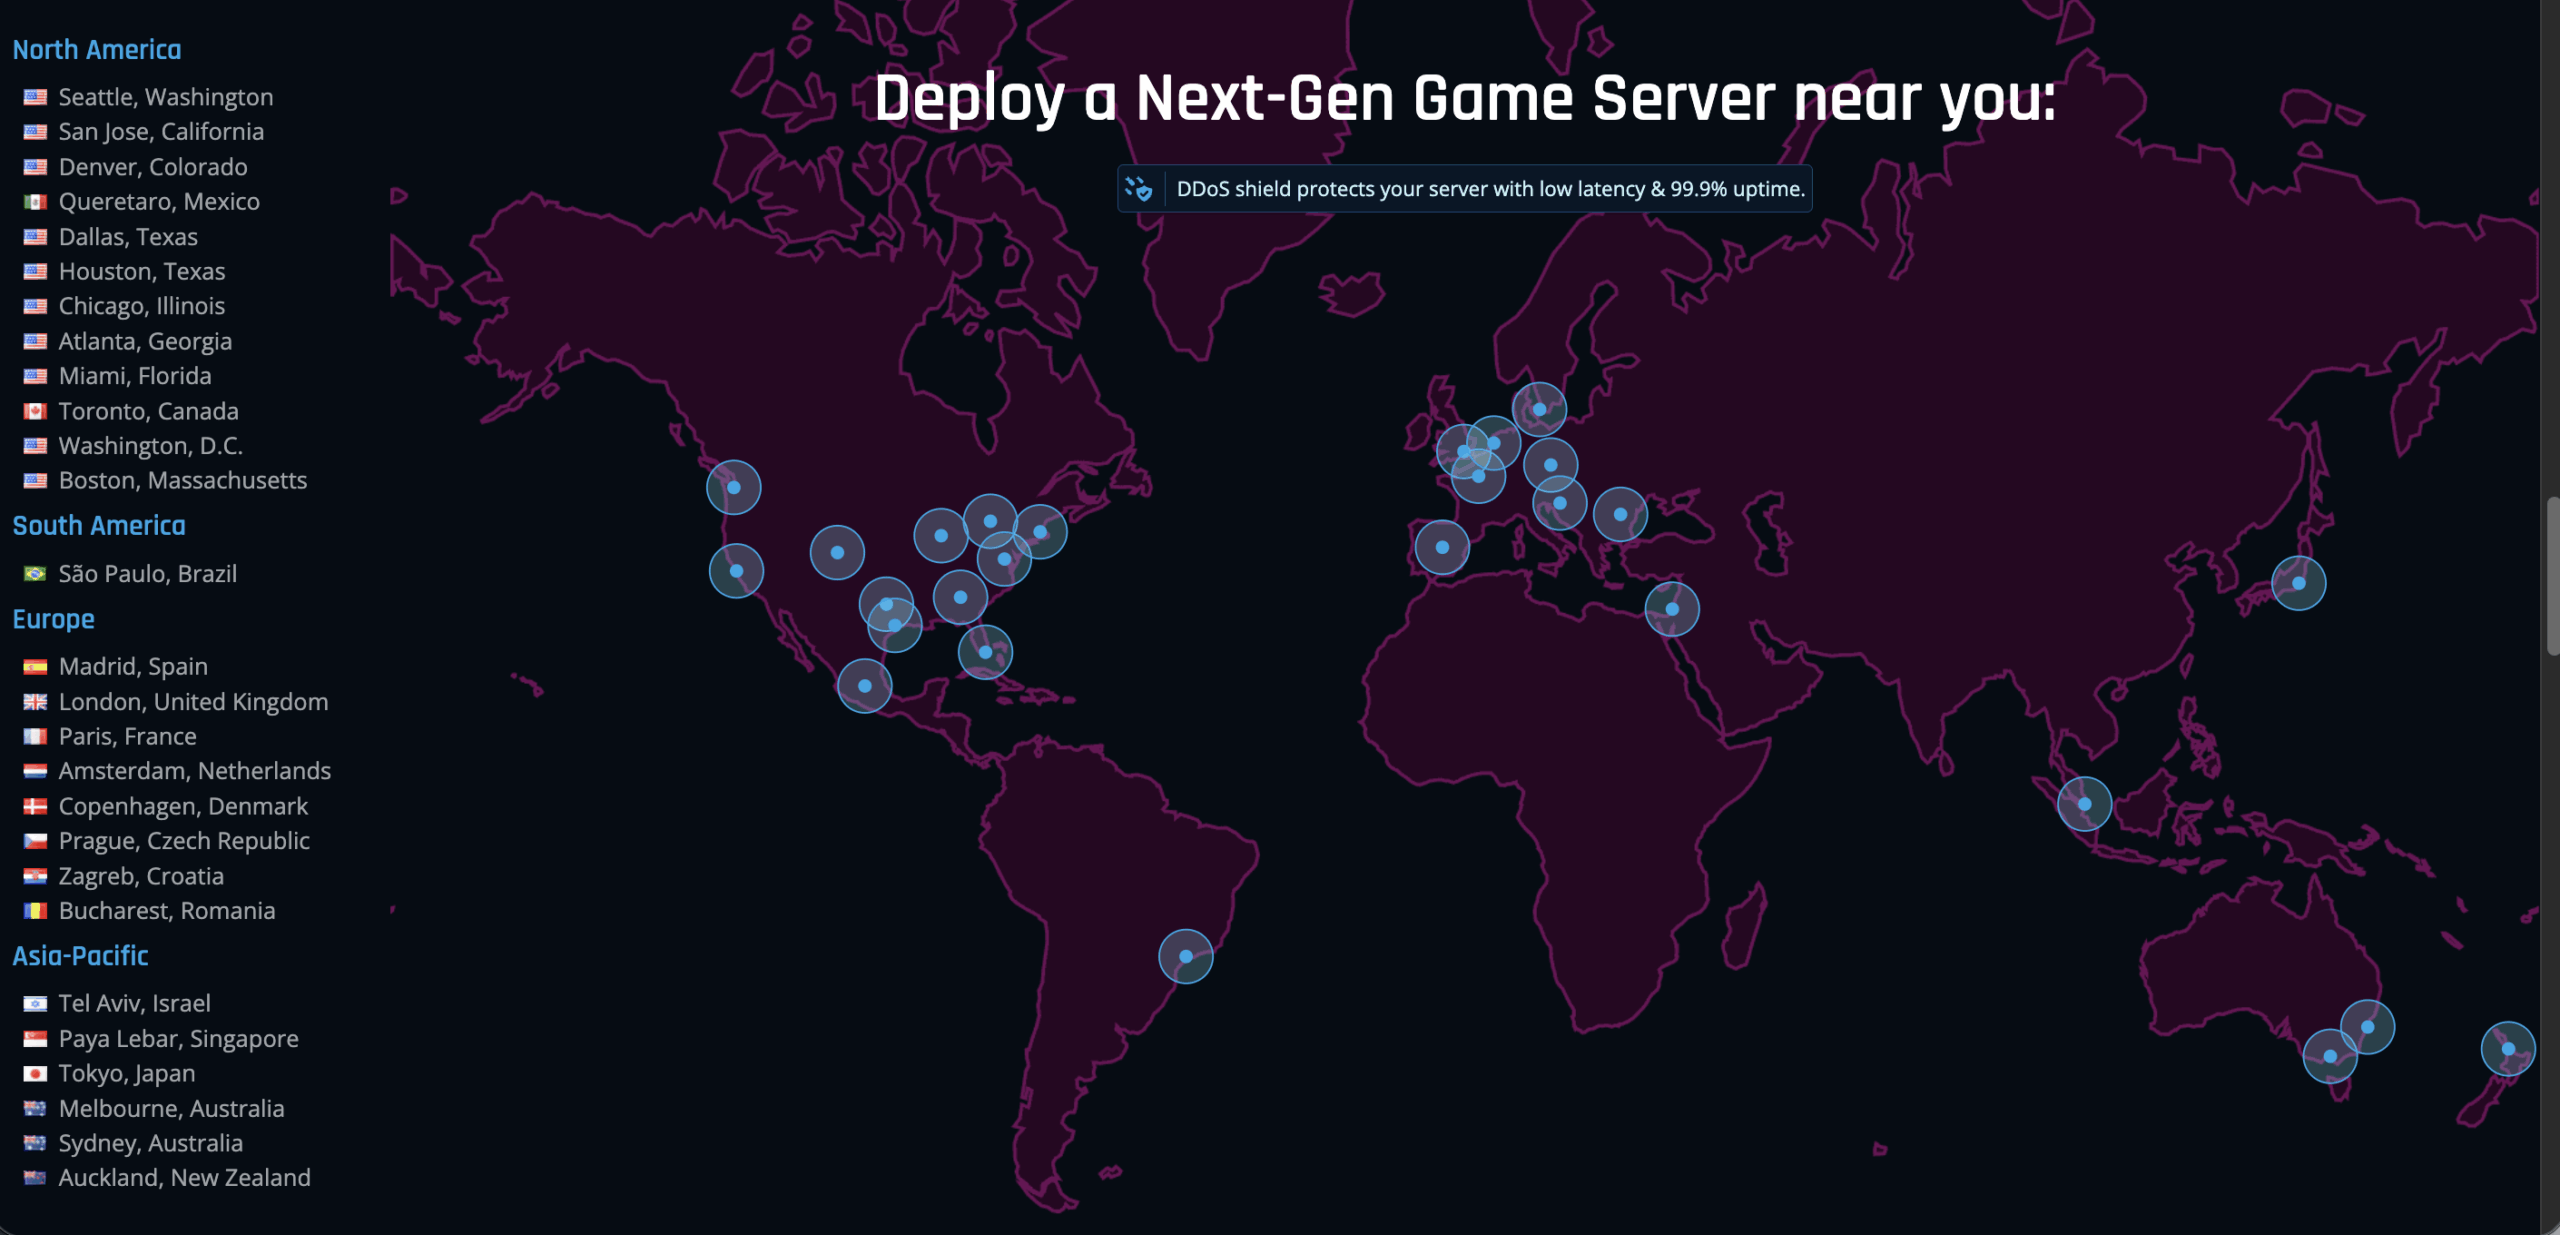This screenshot has width=2560, height=1235.
Task: Choose London, United Kingdom entry
Action: coord(193,702)
